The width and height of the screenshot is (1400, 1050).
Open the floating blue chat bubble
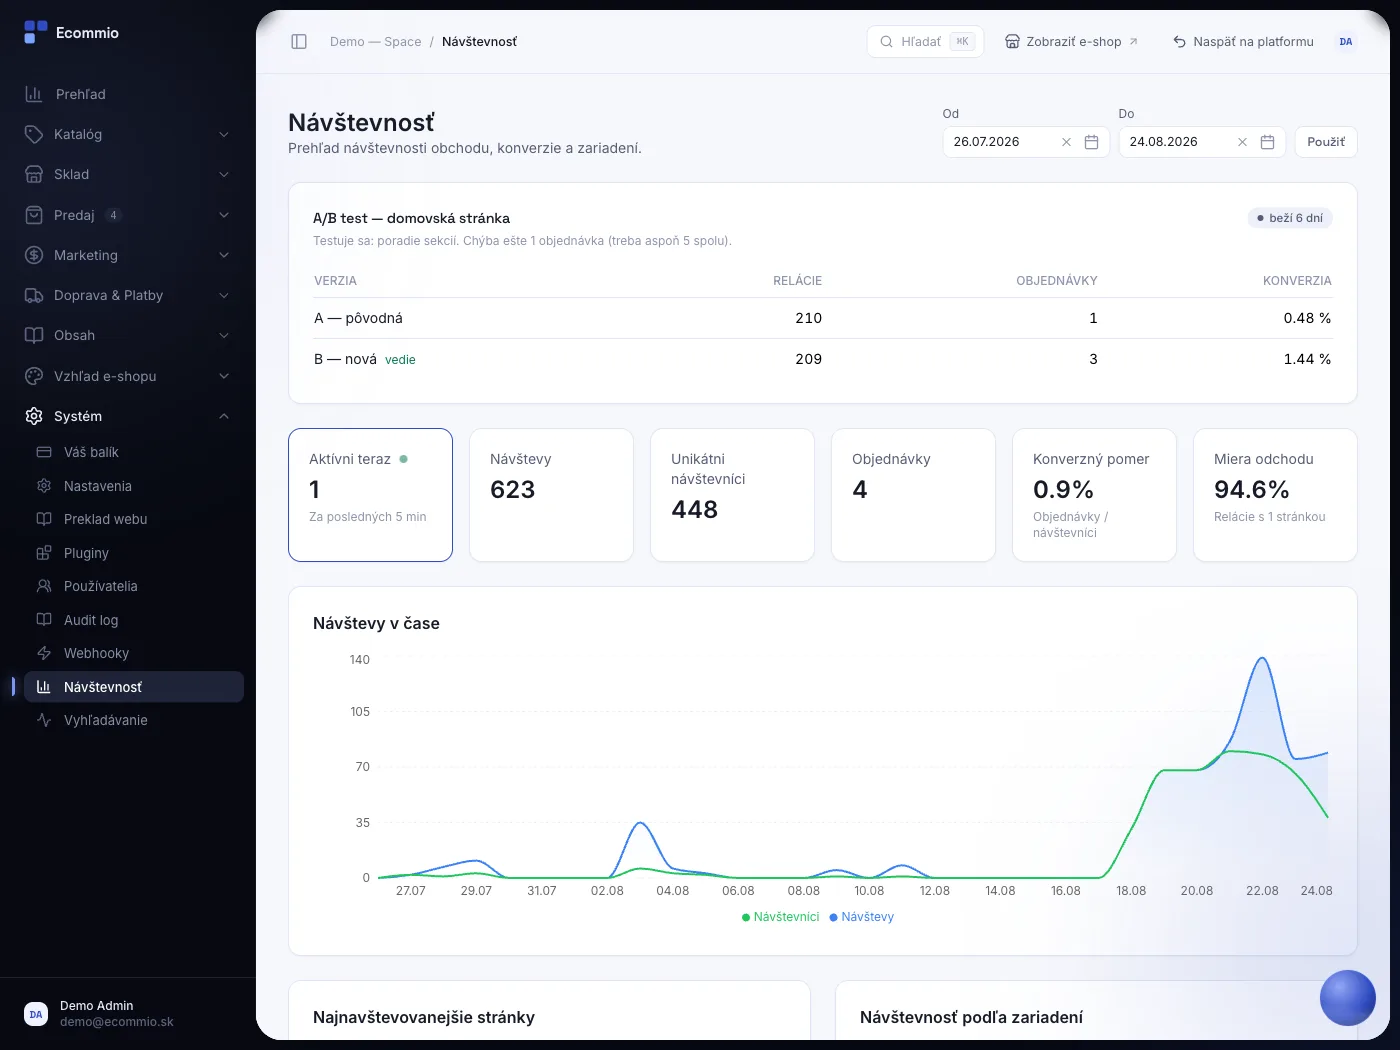pyautogui.click(x=1348, y=998)
